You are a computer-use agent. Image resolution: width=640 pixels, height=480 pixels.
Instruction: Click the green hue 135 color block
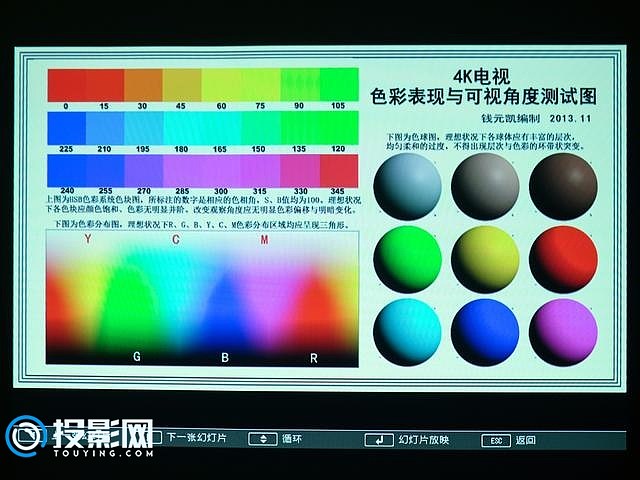point(300,128)
